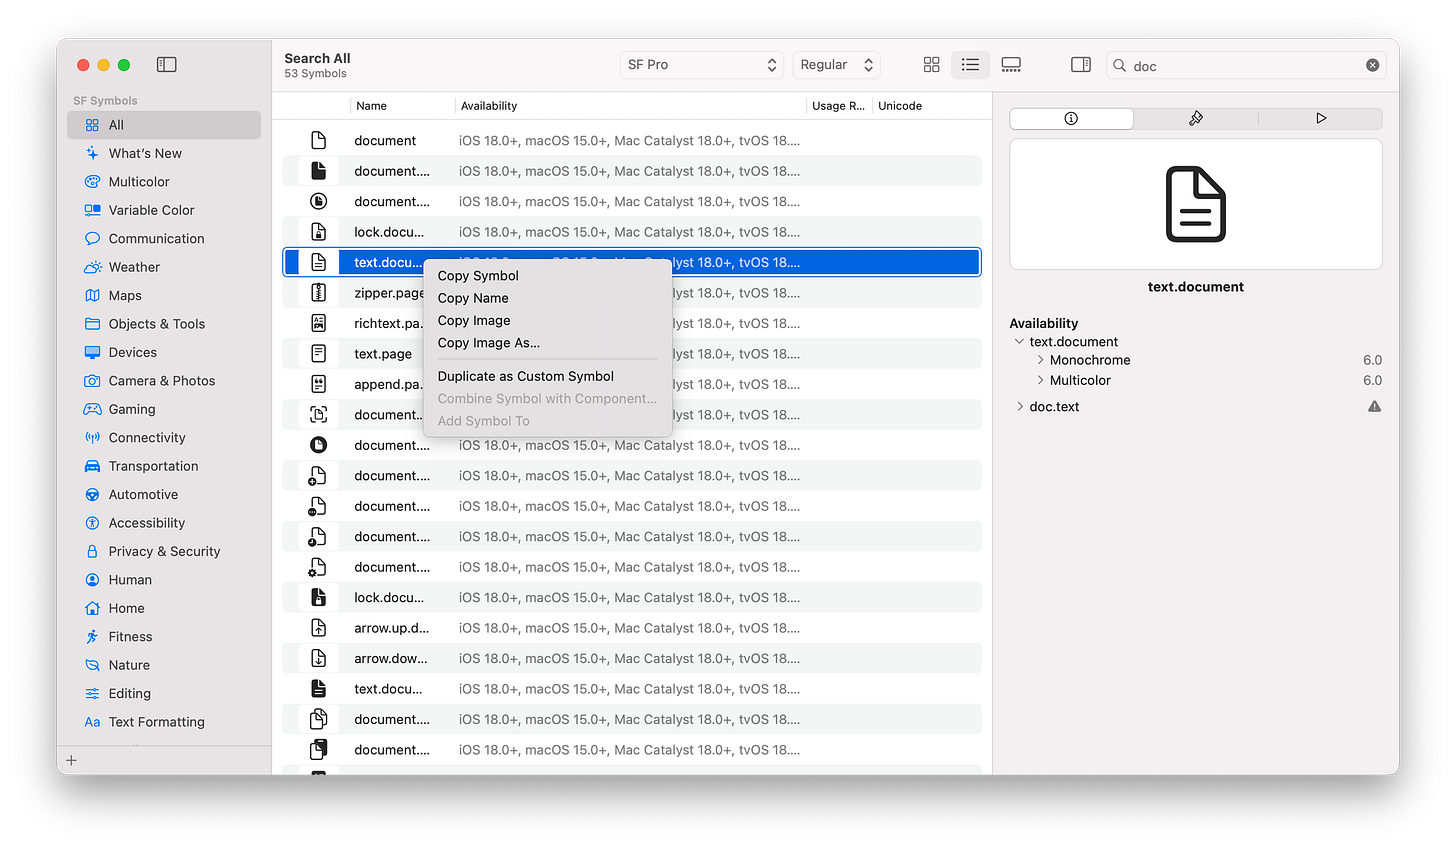The height and width of the screenshot is (850, 1456).
Task: Open the Variable Color category
Action: (x=164, y=211)
